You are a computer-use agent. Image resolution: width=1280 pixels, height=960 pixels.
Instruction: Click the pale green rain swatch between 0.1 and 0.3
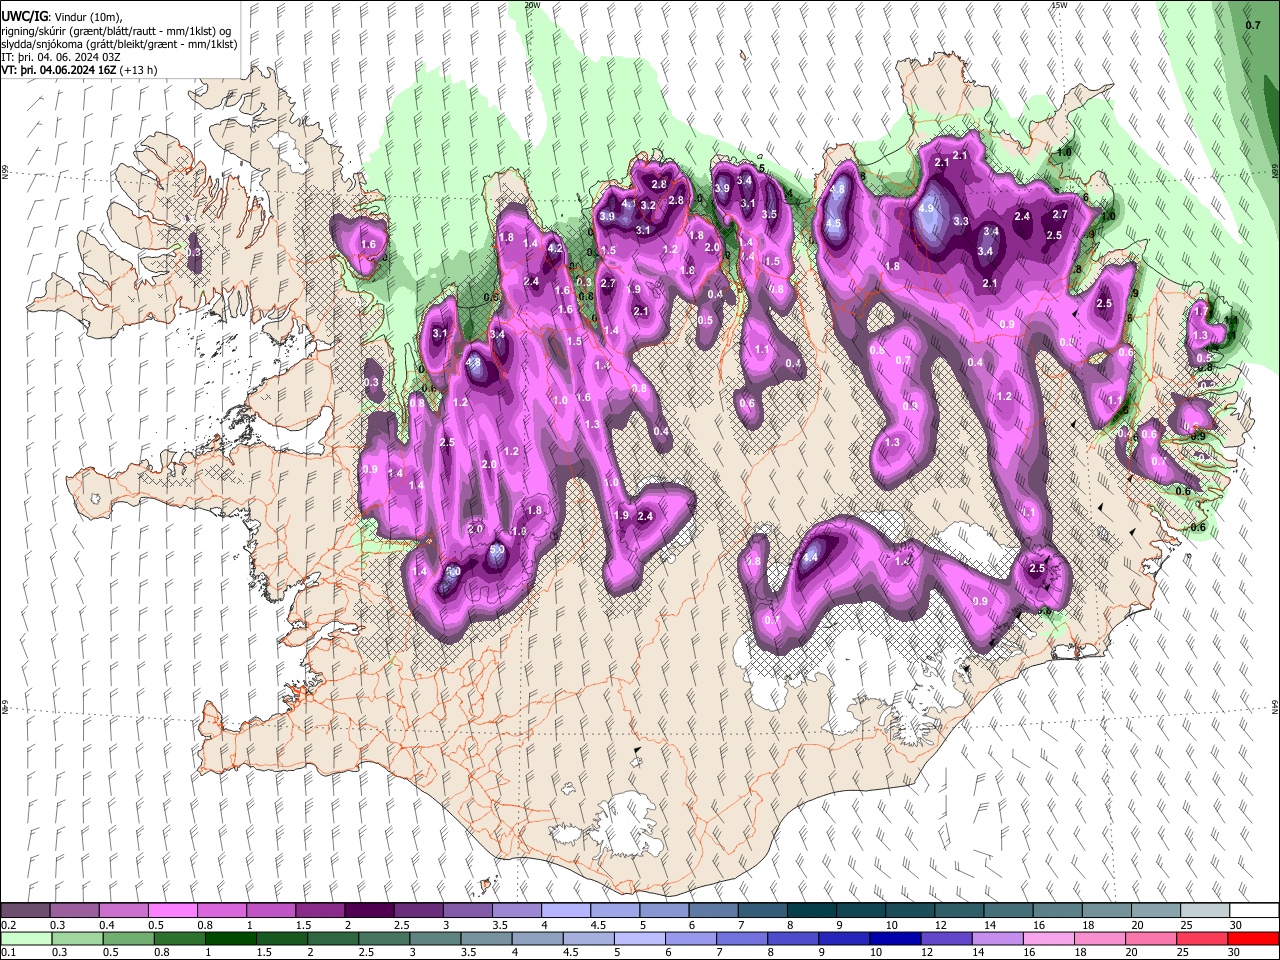(26, 938)
